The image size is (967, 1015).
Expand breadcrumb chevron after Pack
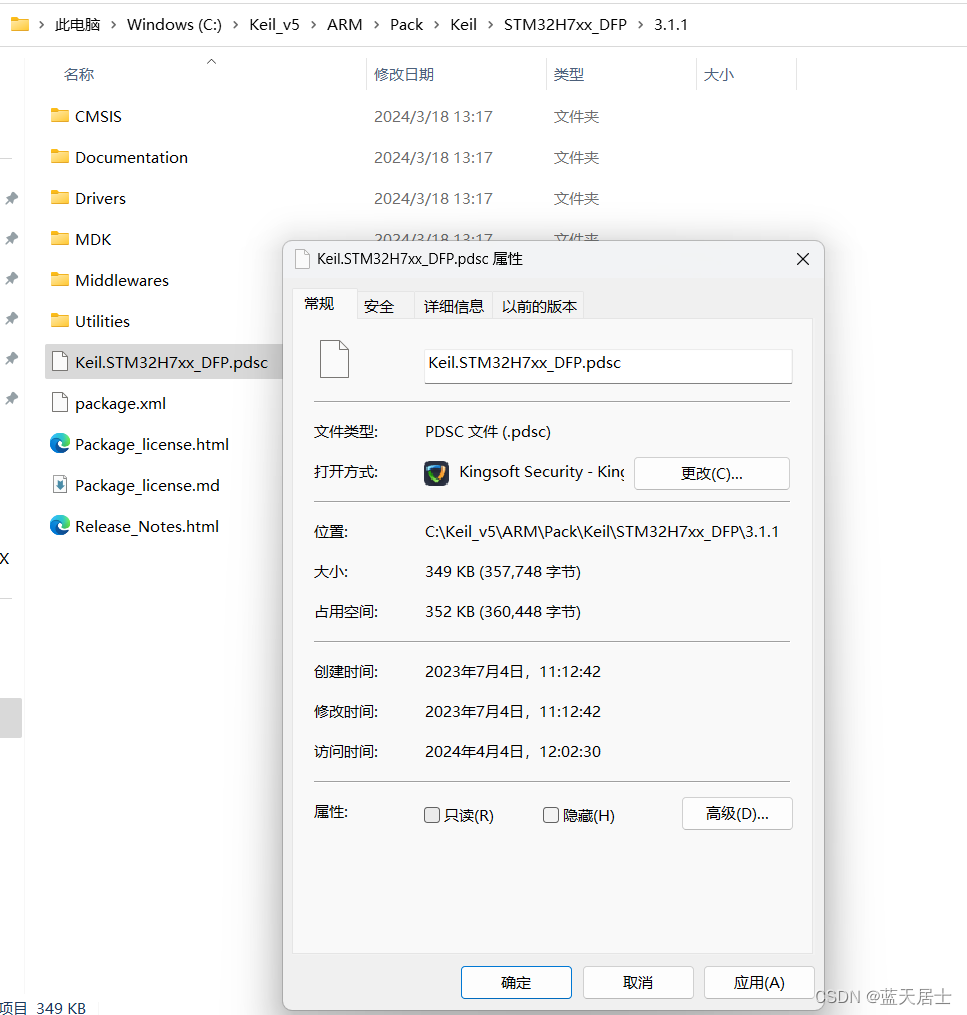pyautogui.click(x=436, y=25)
